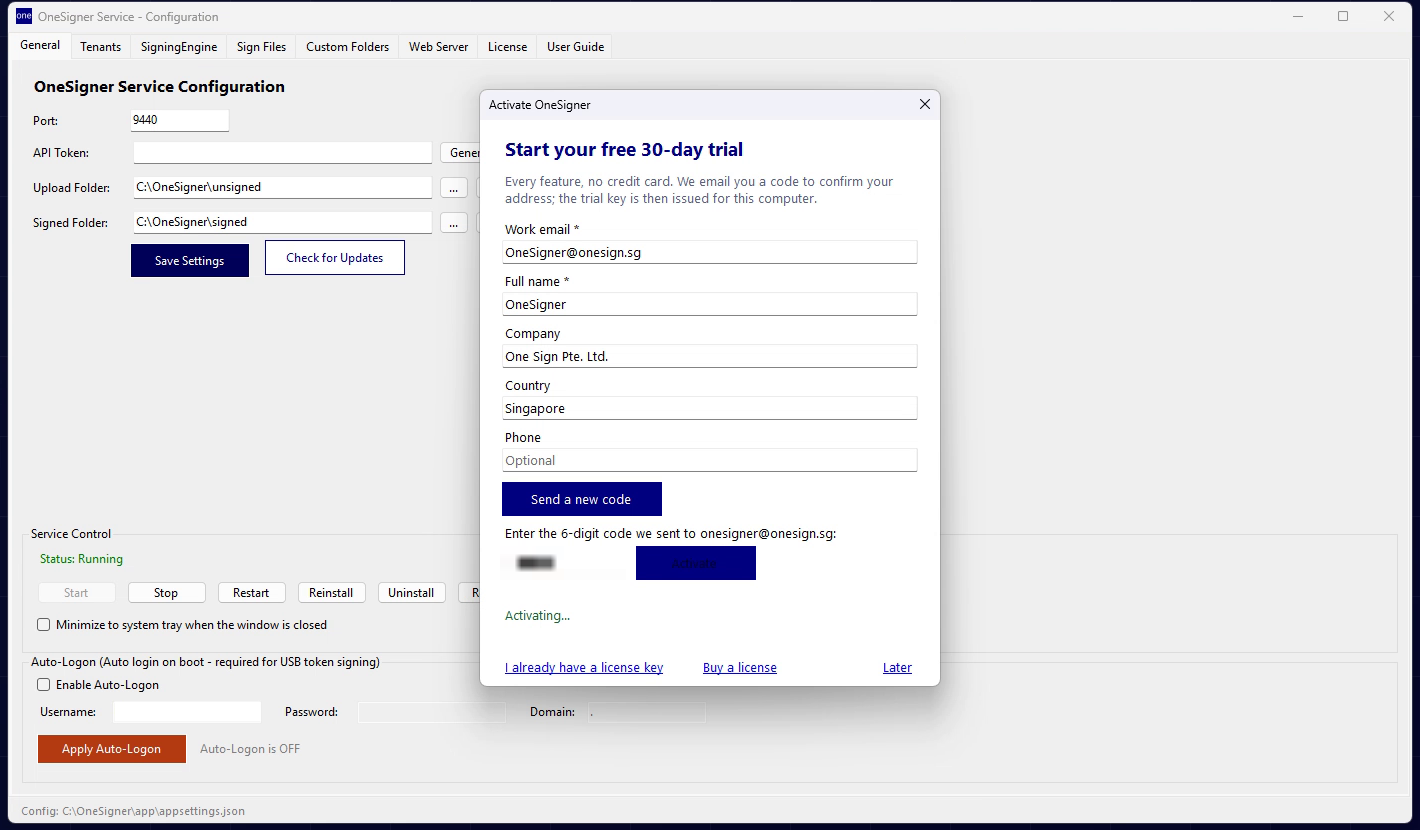1420x830 pixels.
Task: Stop the OneSigner service
Action: pos(166,593)
